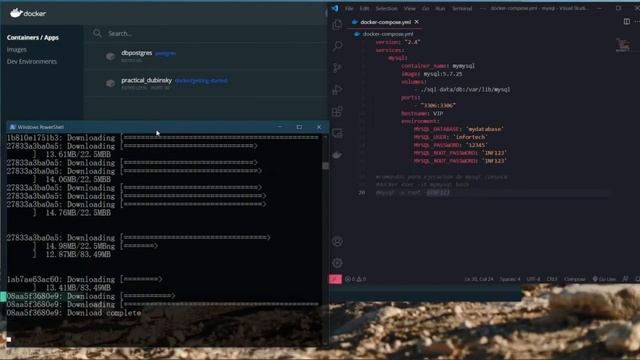Open the Search view in VS Code
The image size is (640, 360).
pyautogui.click(x=337, y=46)
